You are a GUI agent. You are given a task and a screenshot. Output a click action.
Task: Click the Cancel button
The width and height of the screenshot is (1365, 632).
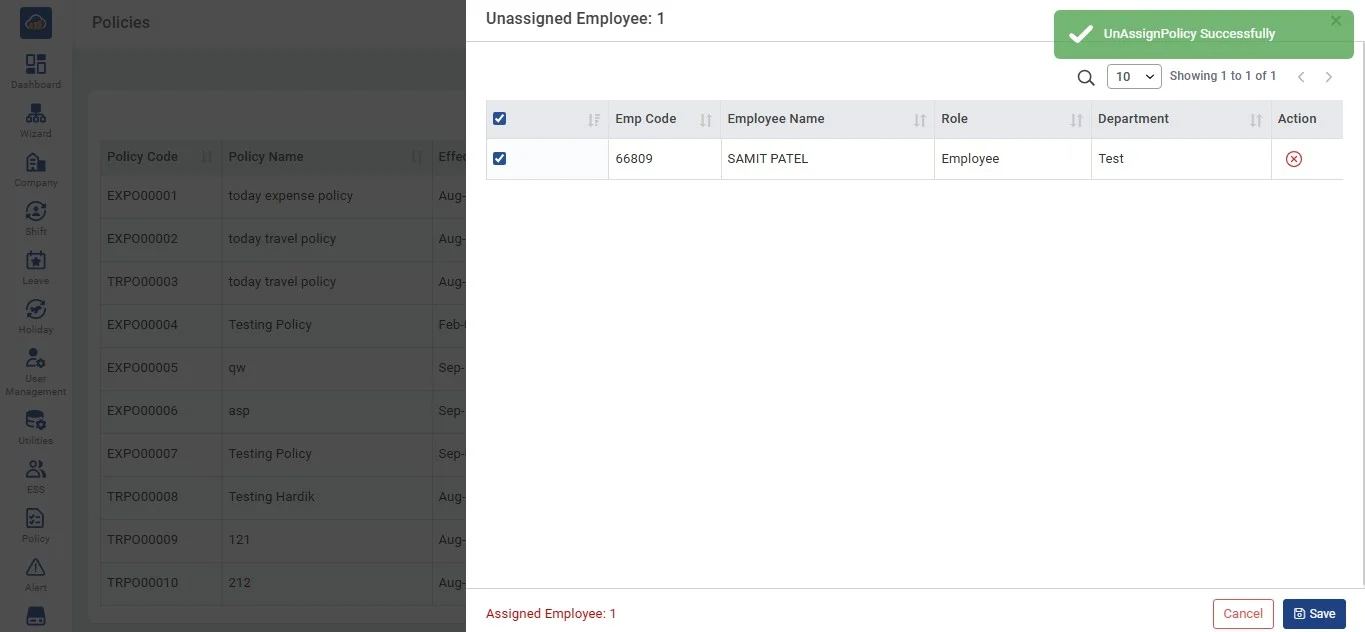[x=1243, y=614]
